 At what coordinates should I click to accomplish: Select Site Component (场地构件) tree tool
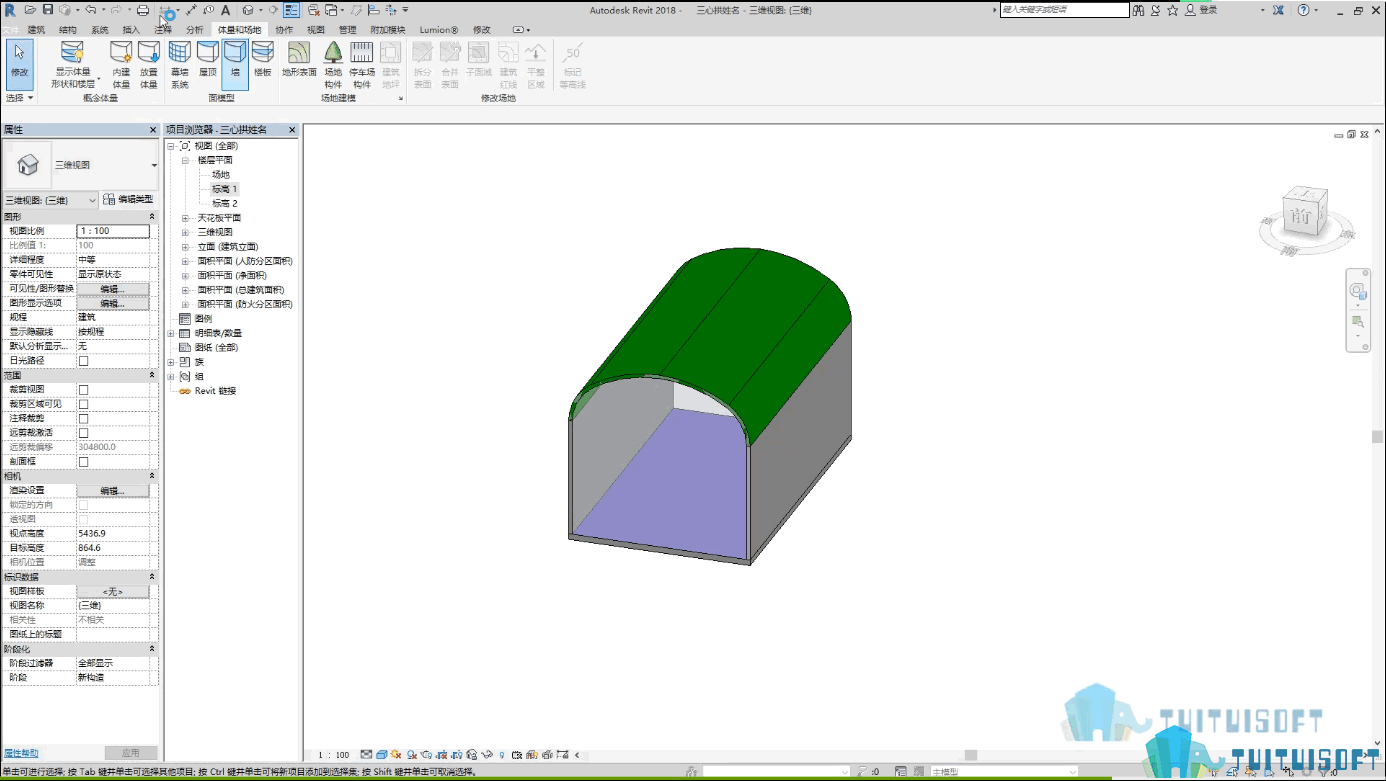pyautogui.click(x=333, y=65)
